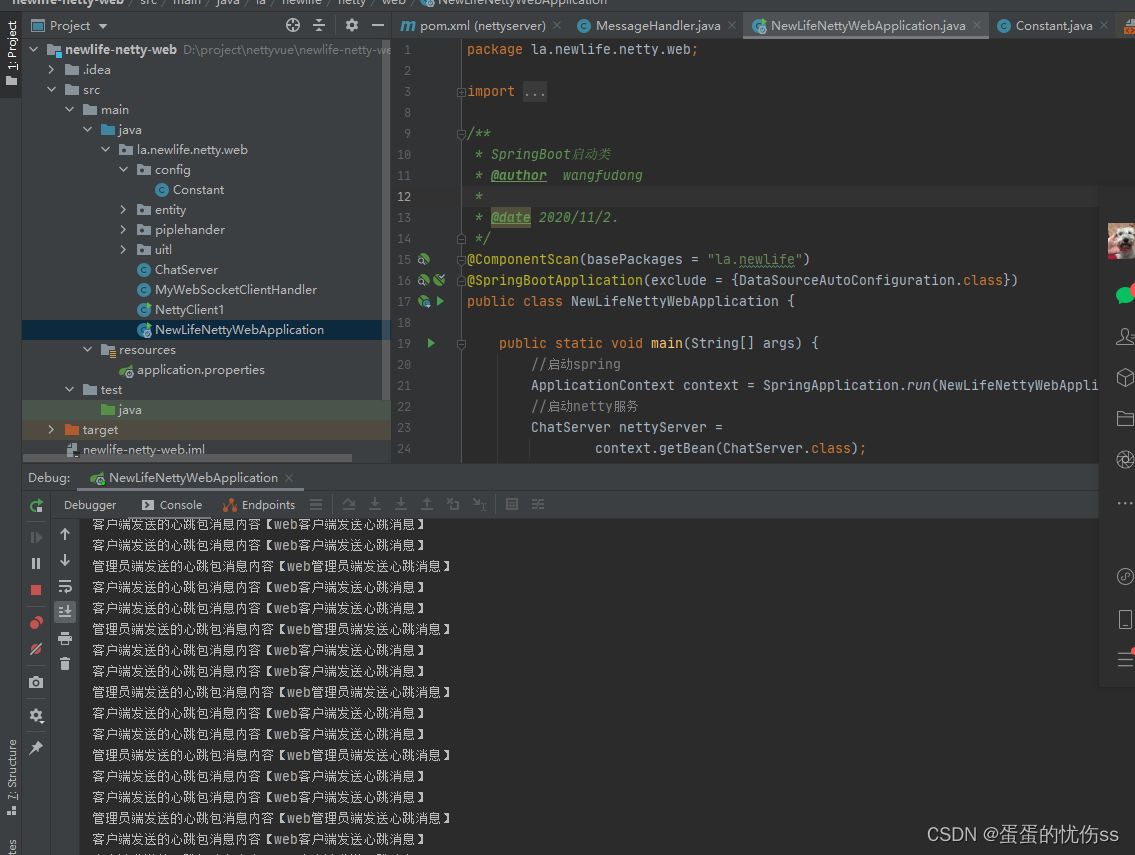Click the up arrow in console gutter
Screen dimensions: 1135x855
coord(65,534)
